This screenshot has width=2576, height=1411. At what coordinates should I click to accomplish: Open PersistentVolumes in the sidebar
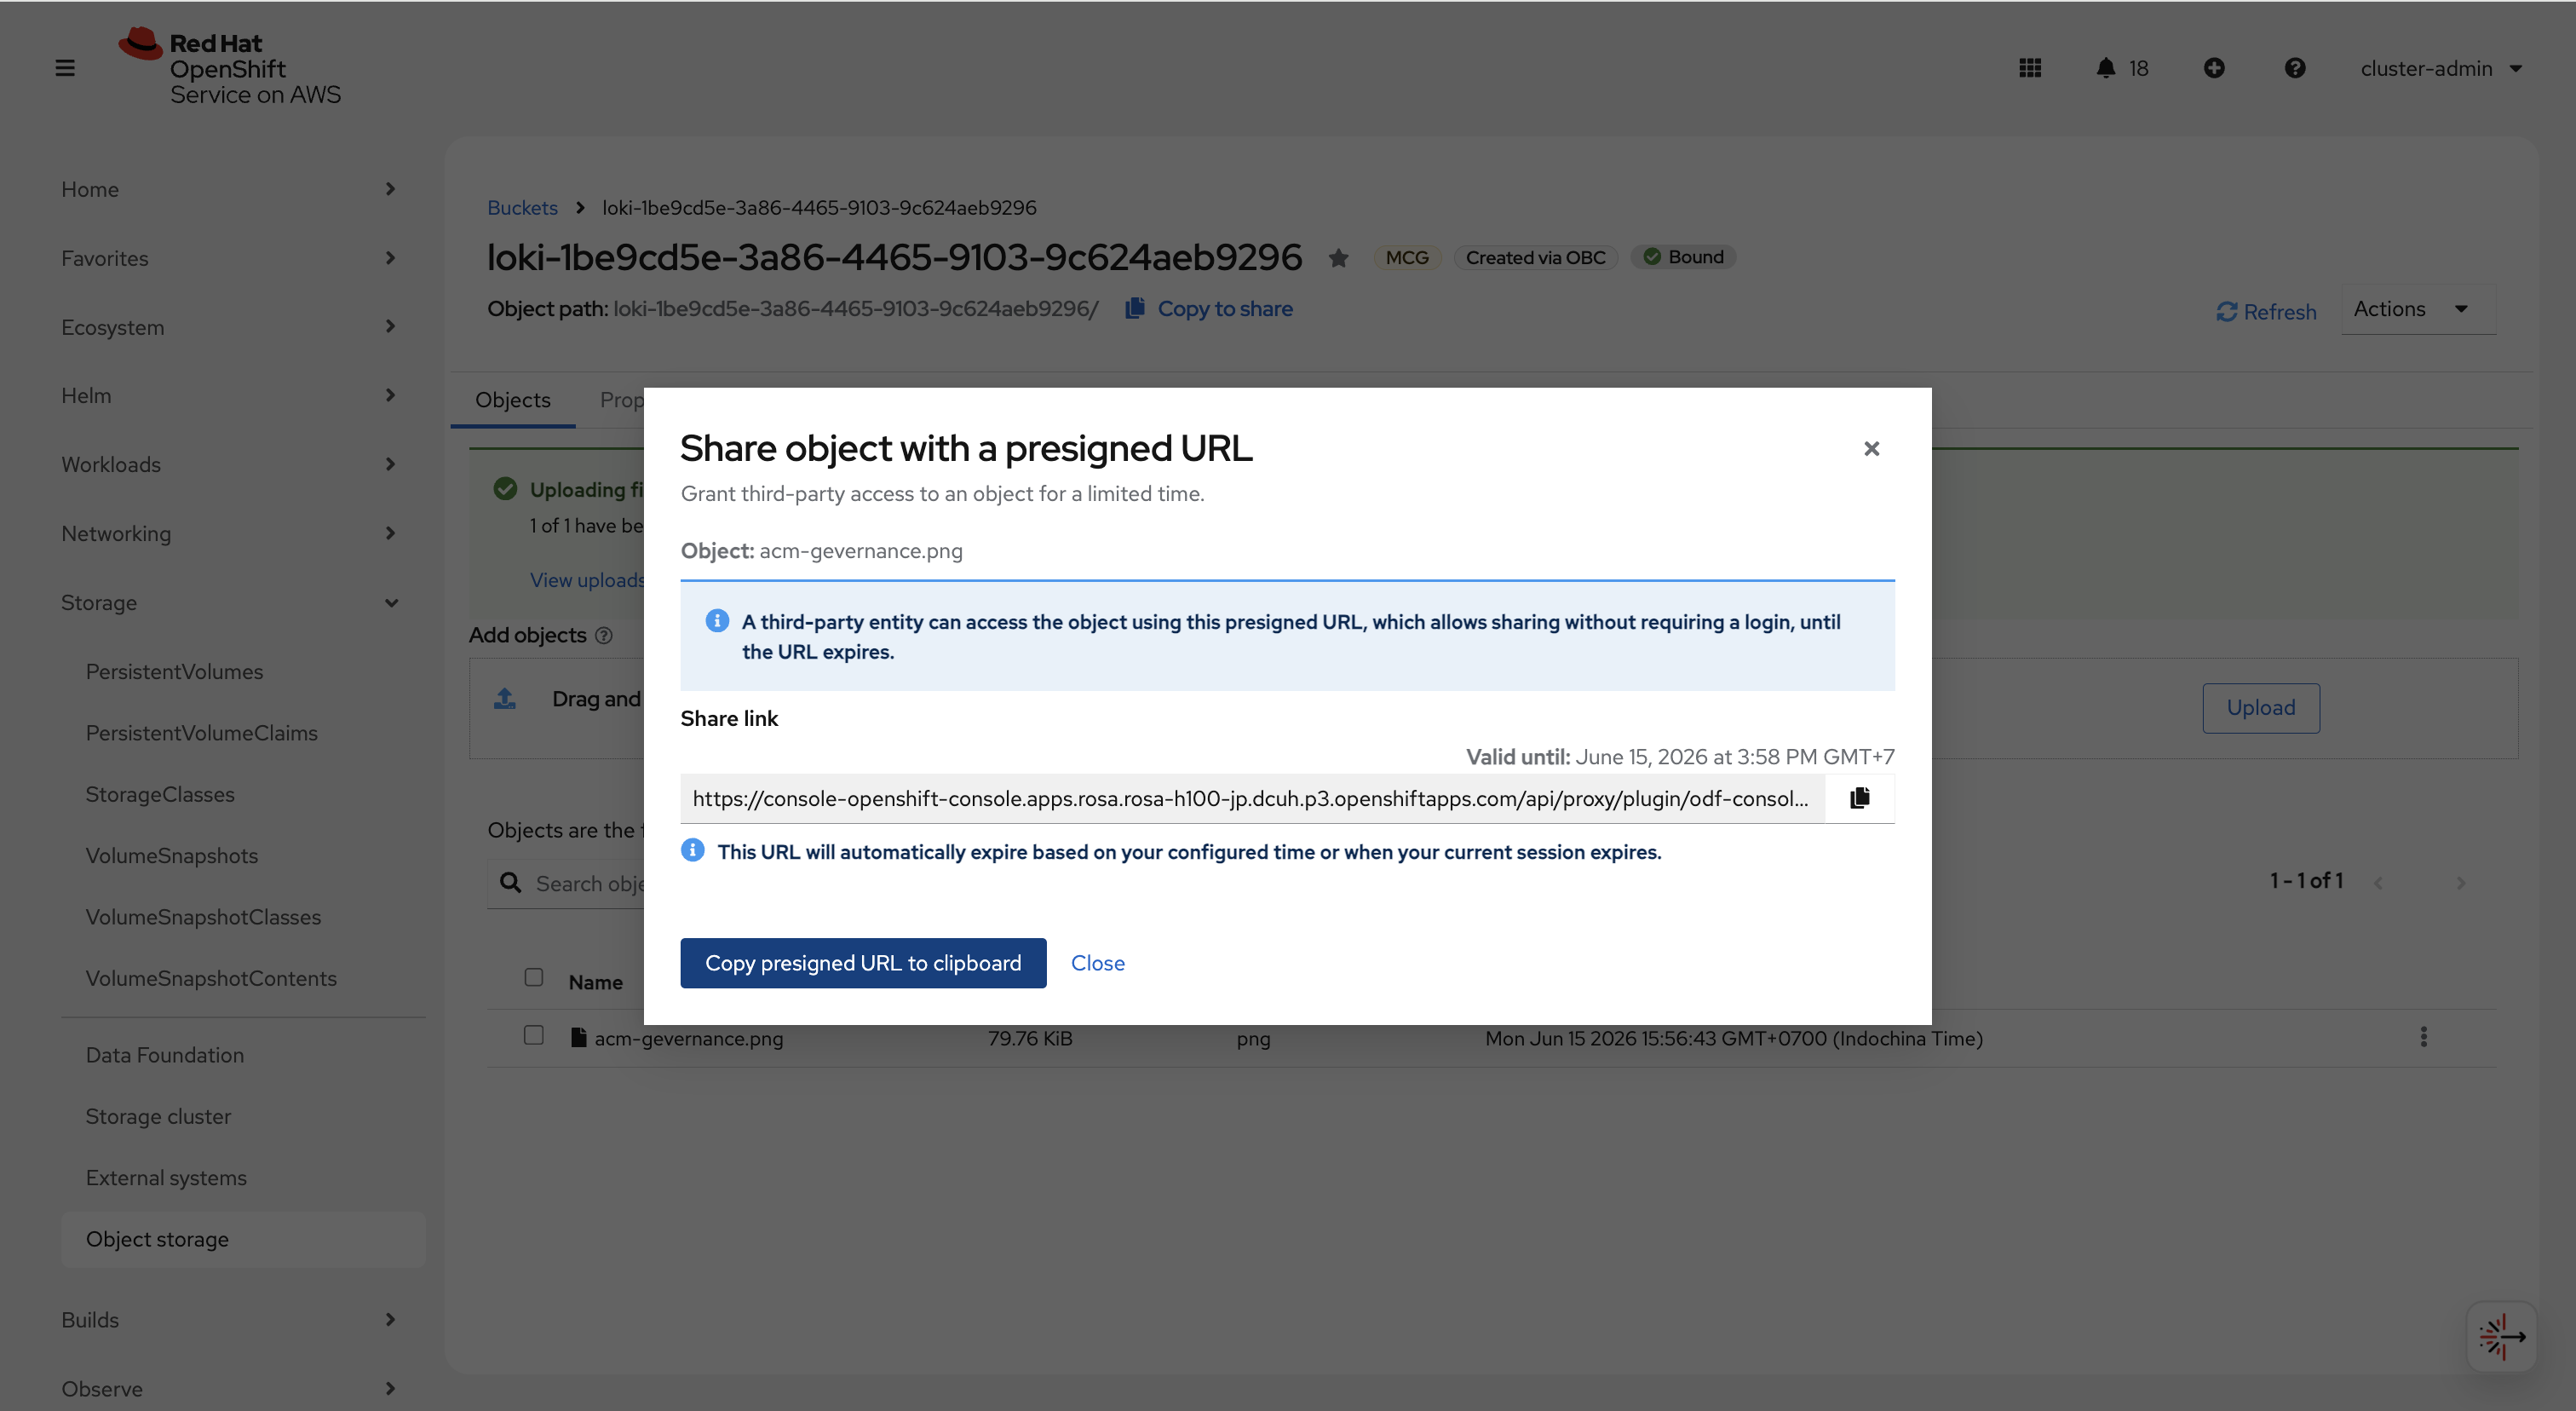(x=174, y=671)
